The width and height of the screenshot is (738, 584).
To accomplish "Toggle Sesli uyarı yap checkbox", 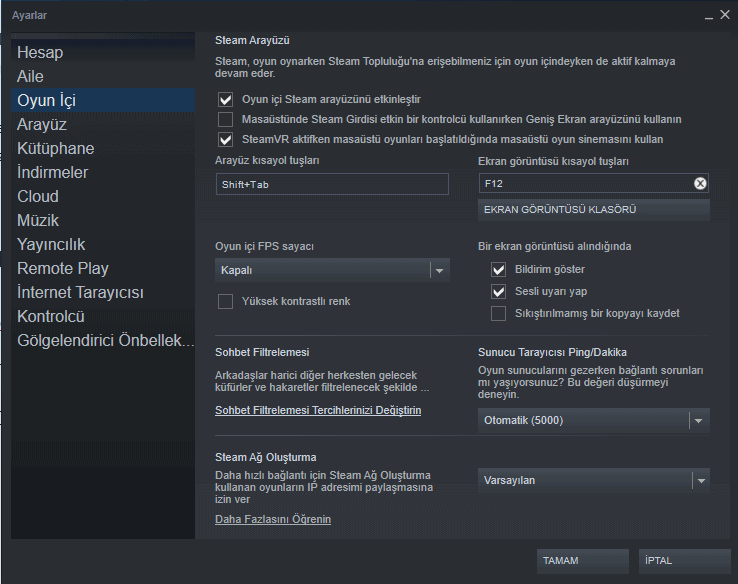I will (498, 292).
